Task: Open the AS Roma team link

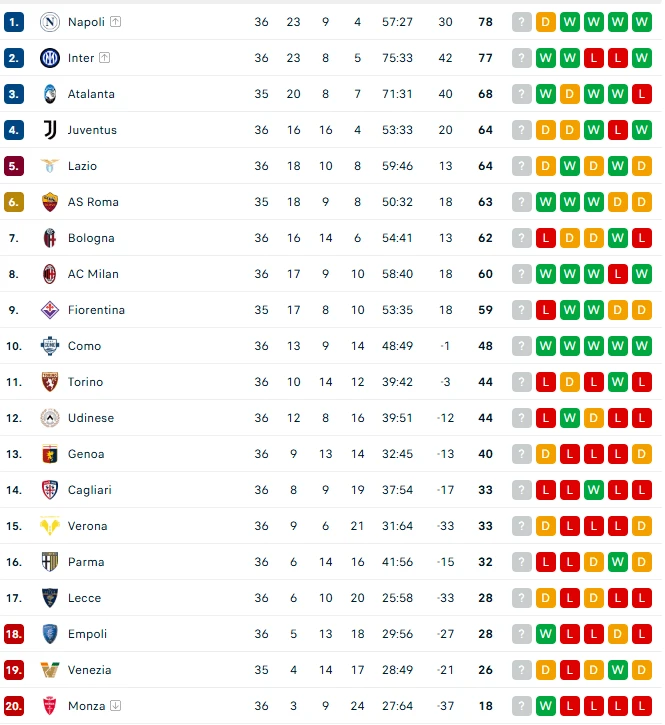Action: [93, 202]
